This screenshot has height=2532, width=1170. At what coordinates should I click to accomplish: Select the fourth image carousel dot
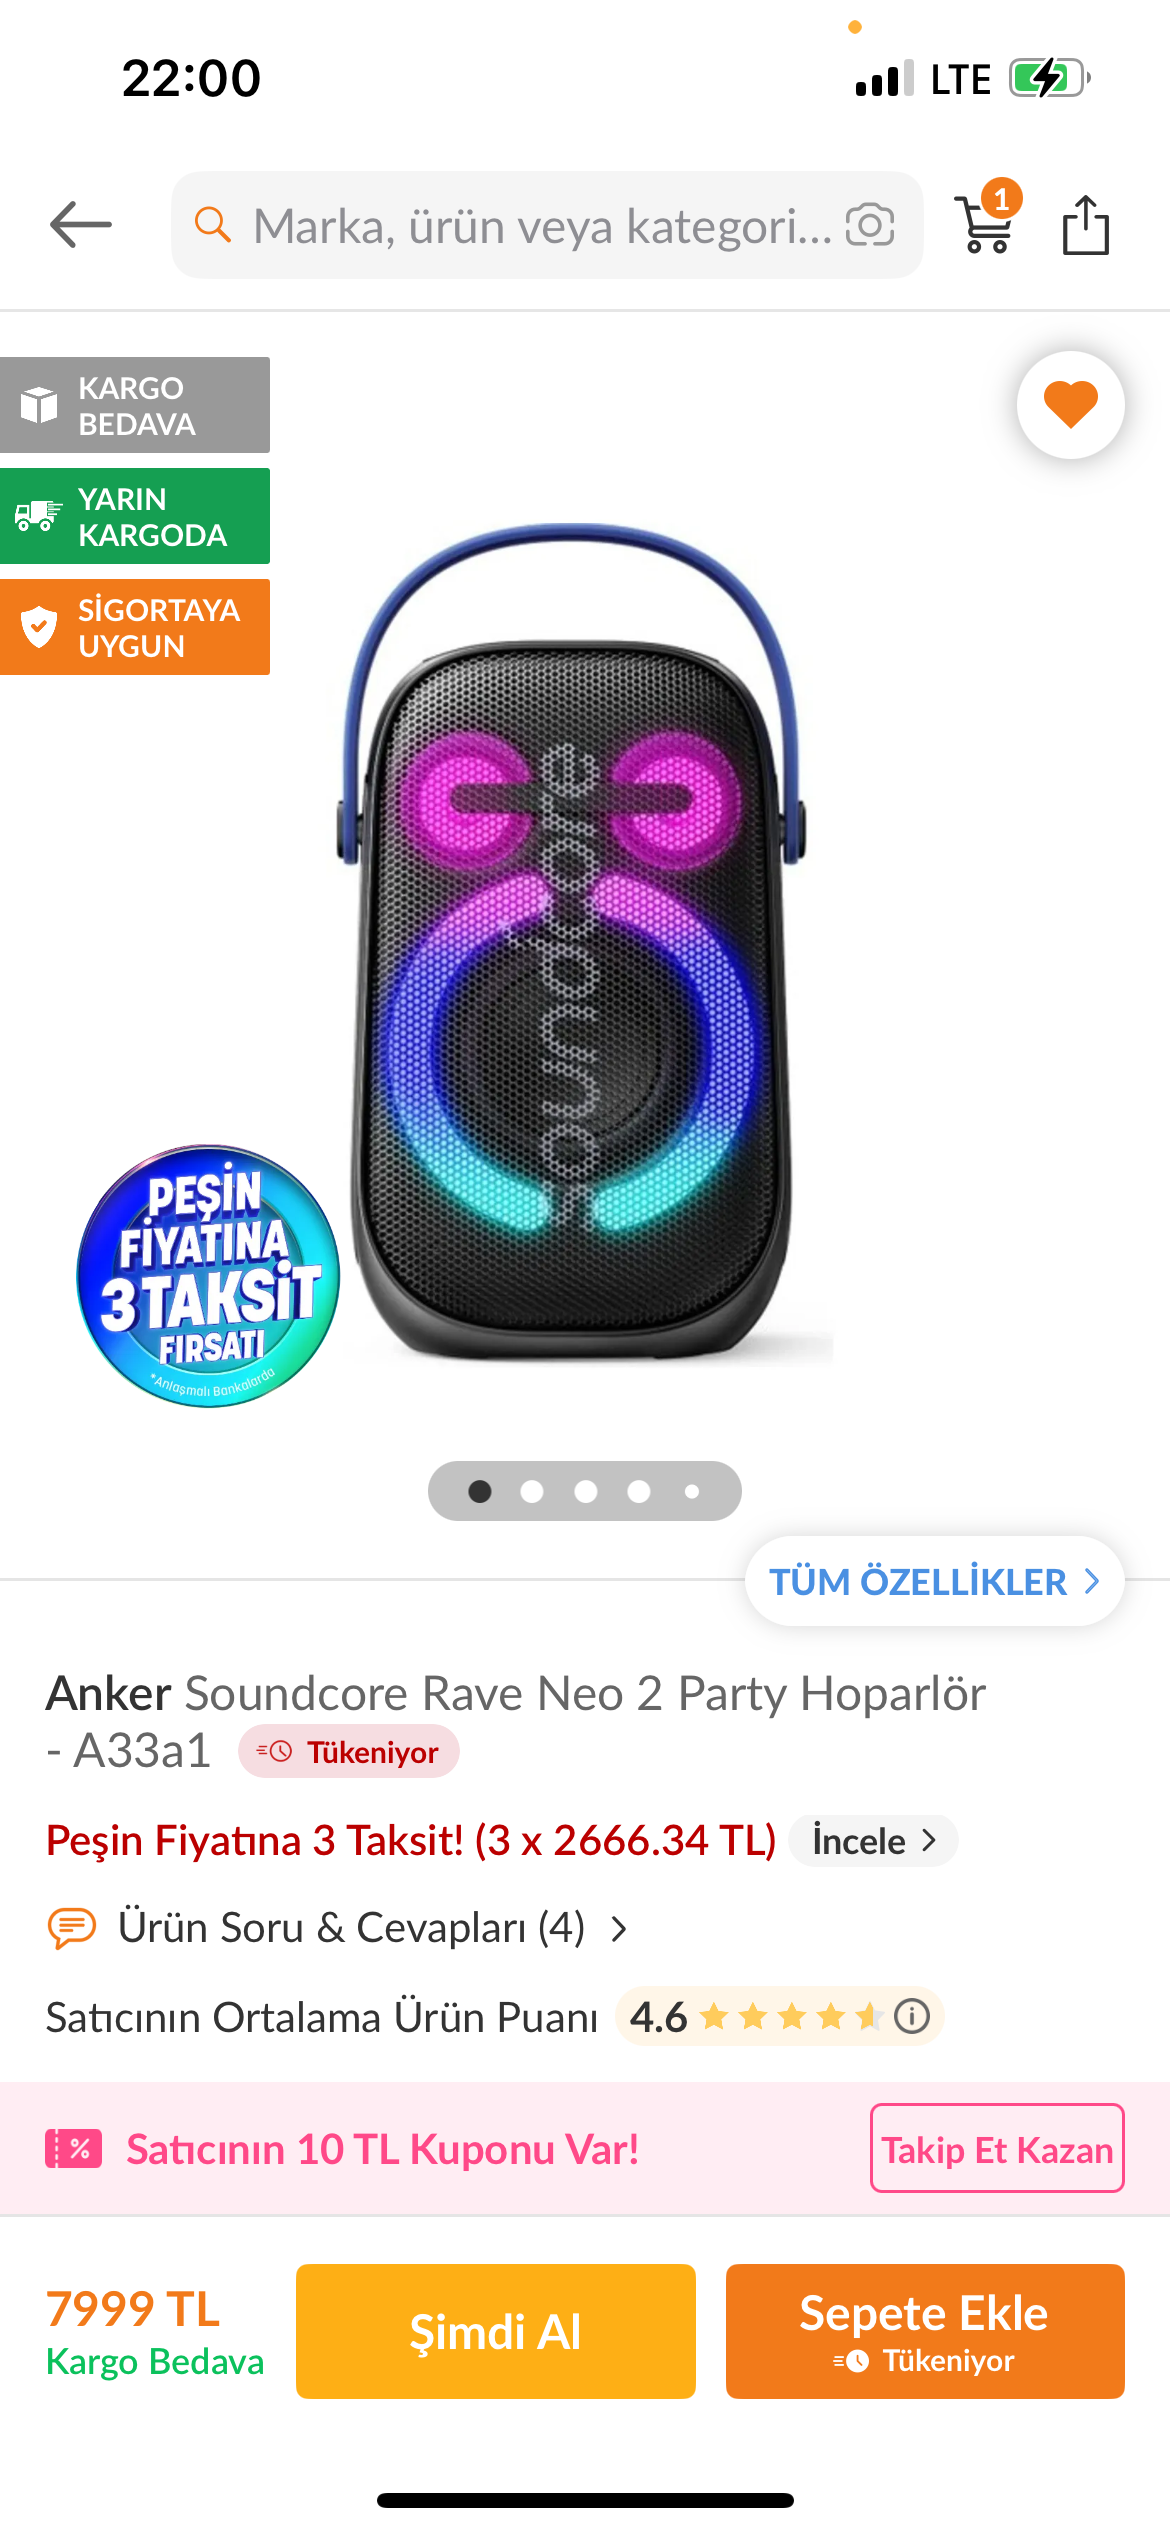(x=639, y=1491)
